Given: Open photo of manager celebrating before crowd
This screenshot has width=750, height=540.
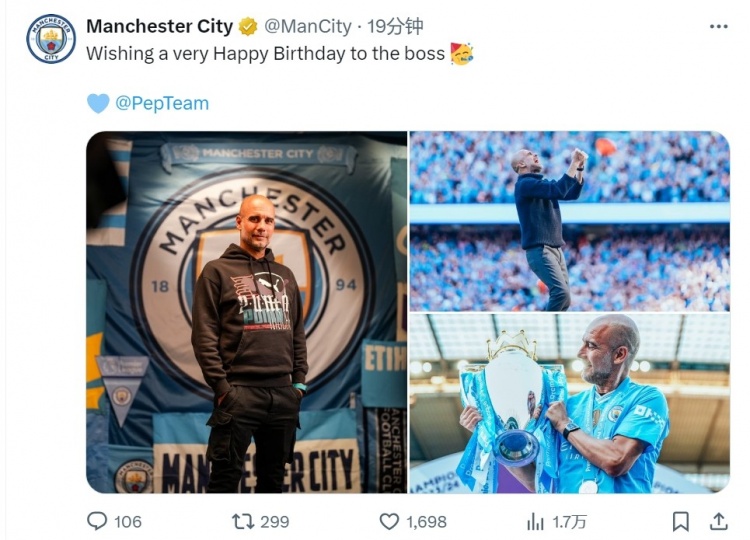Looking at the screenshot, I should (x=569, y=220).
